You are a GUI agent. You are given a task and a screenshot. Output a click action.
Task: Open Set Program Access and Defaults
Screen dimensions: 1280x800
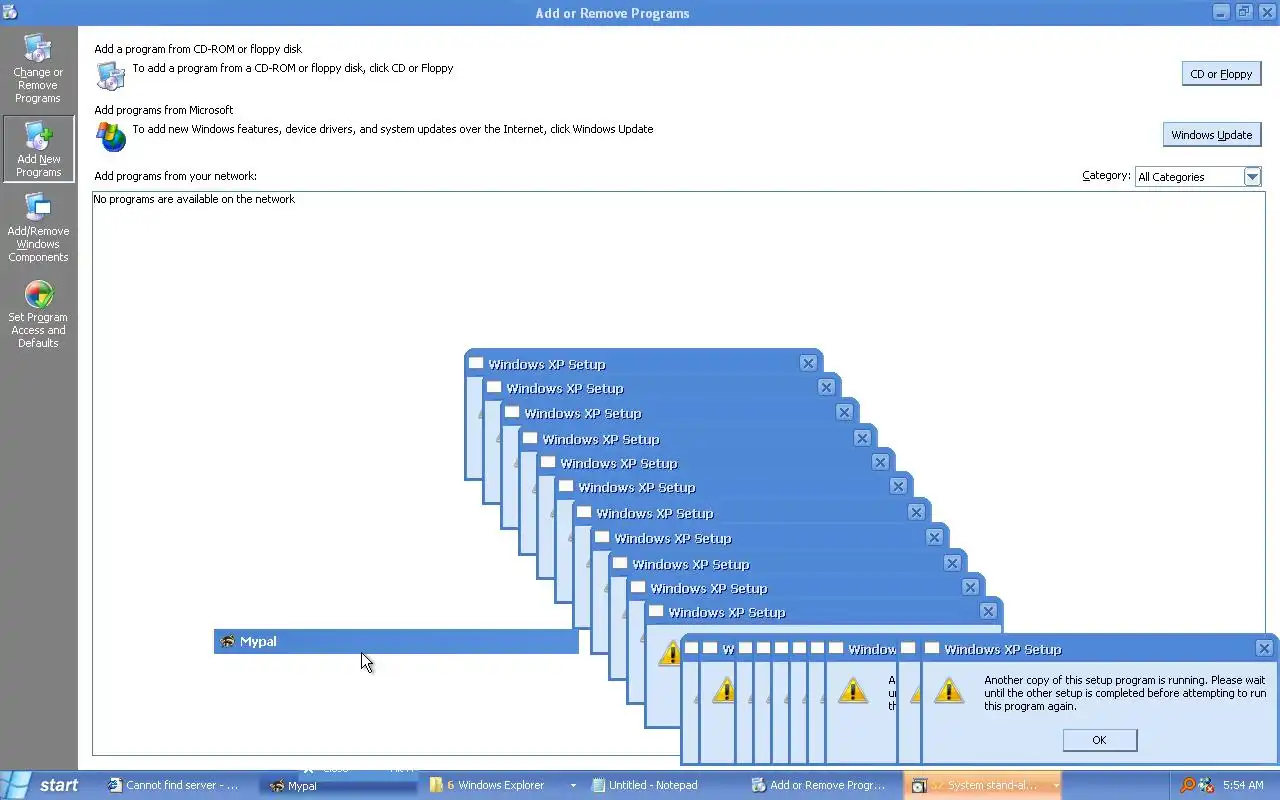point(38,314)
